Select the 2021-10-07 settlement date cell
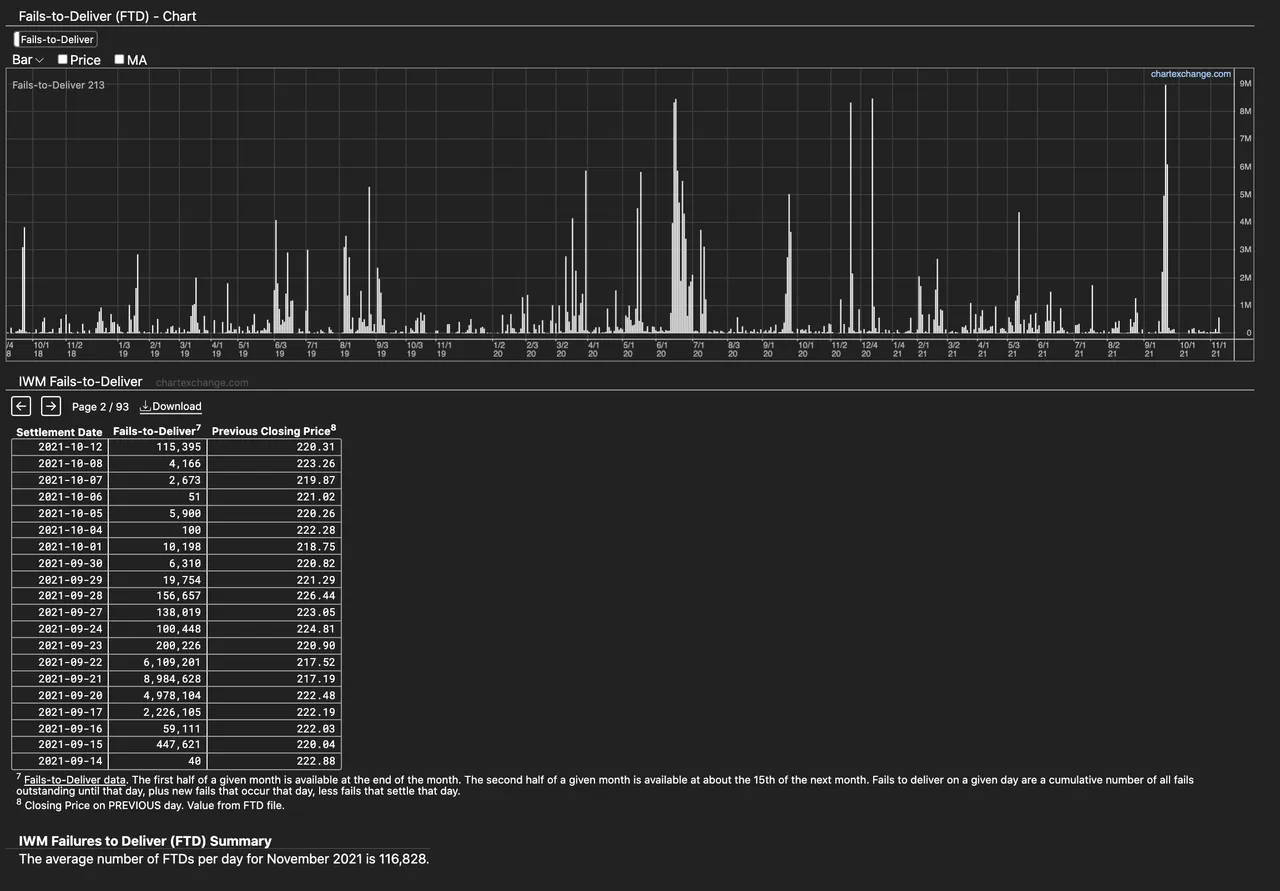The image size is (1280, 891). click(x=60, y=480)
